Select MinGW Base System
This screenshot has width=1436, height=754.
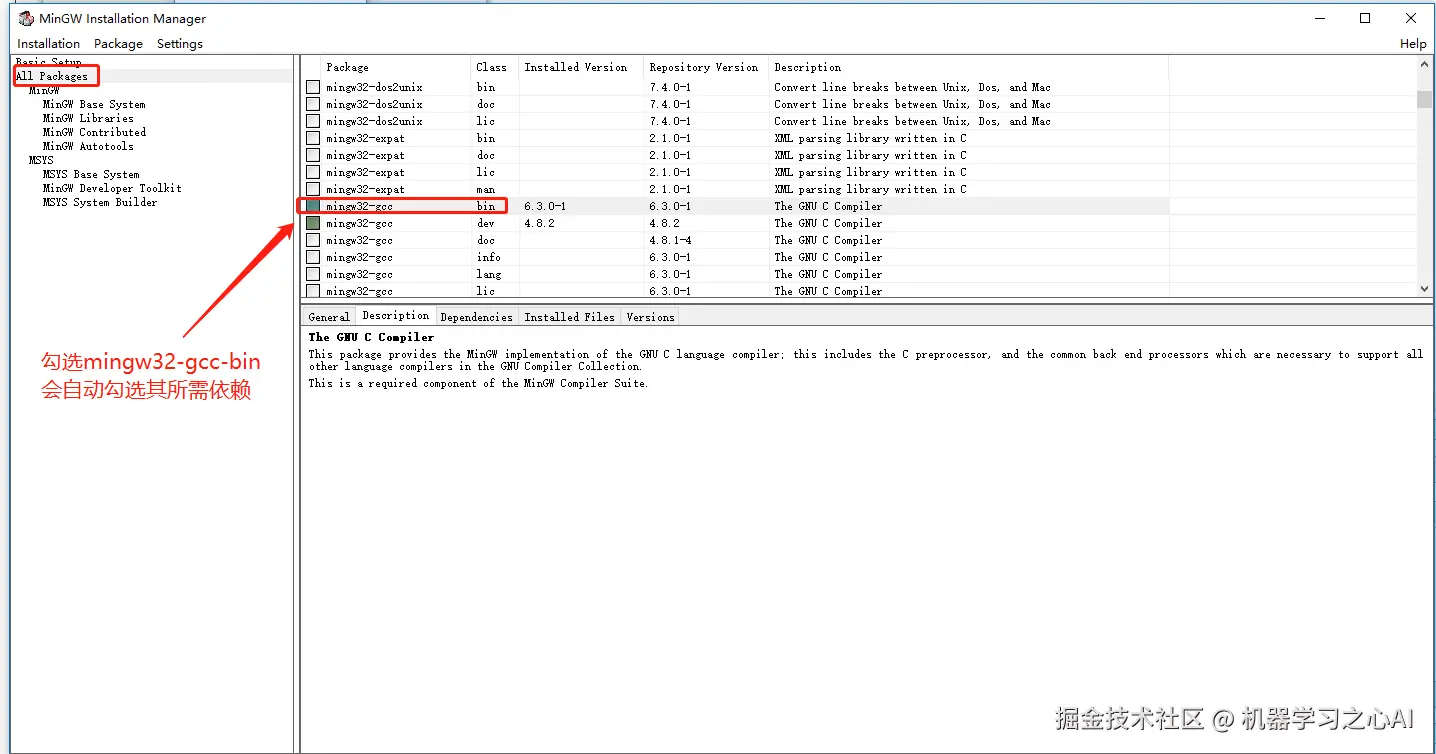pyautogui.click(x=94, y=104)
